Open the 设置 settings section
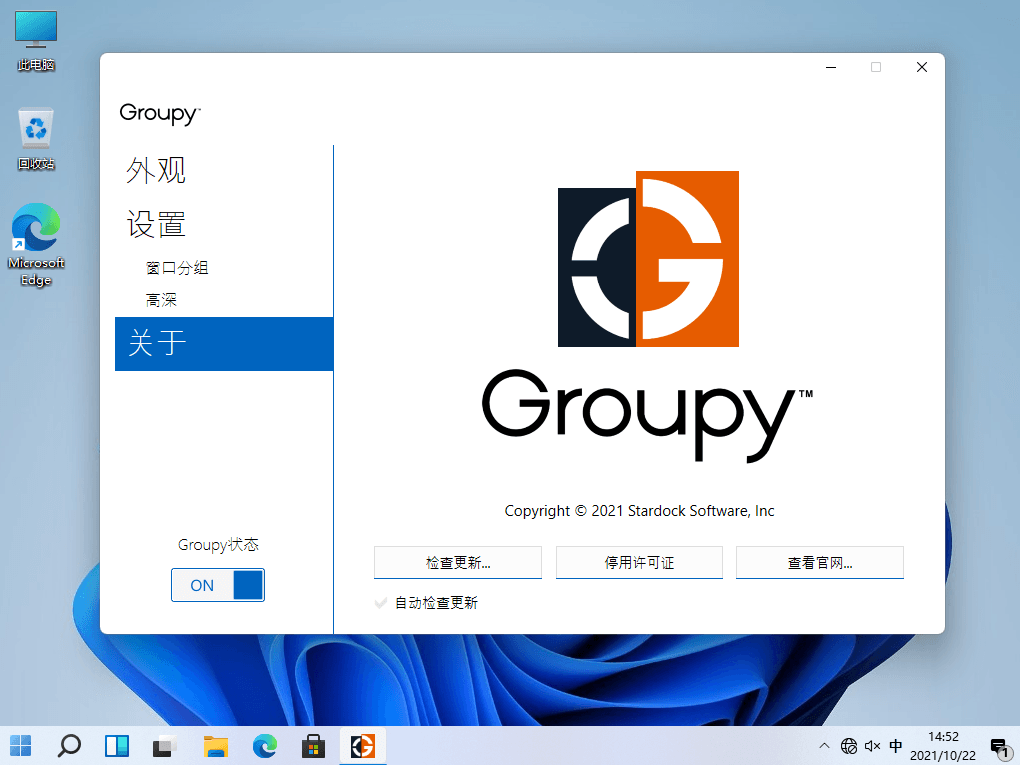 156,224
